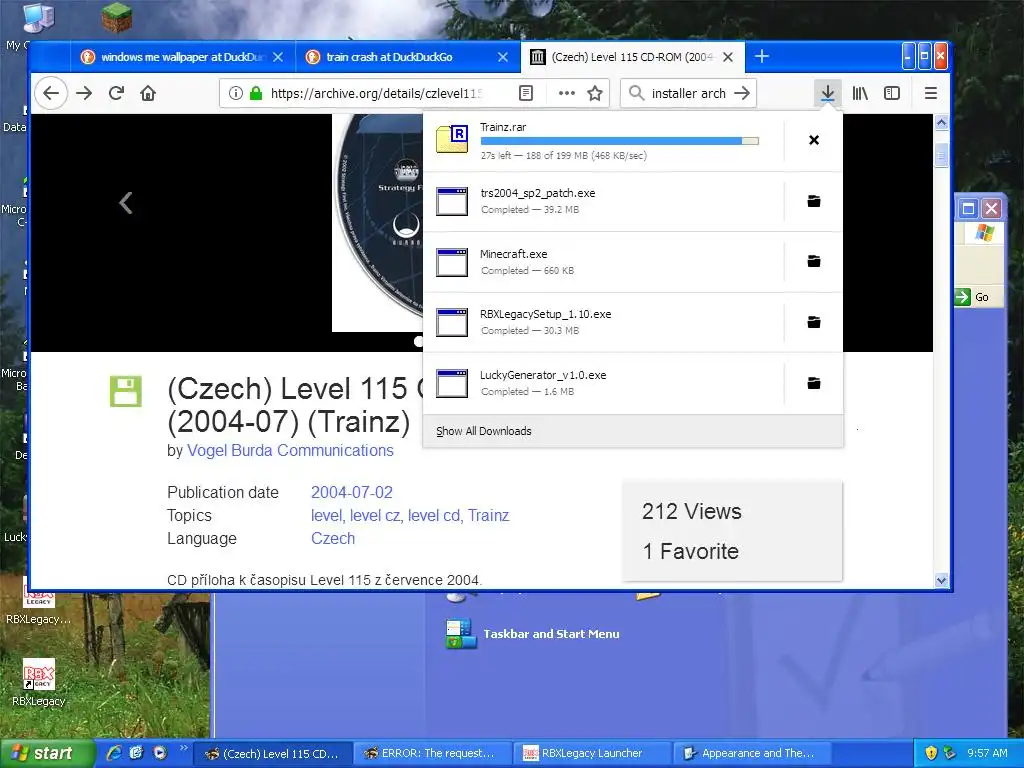The width and height of the screenshot is (1024, 768).
Task: Click in the archive.org URL address field
Action: [x=376, y=93]
